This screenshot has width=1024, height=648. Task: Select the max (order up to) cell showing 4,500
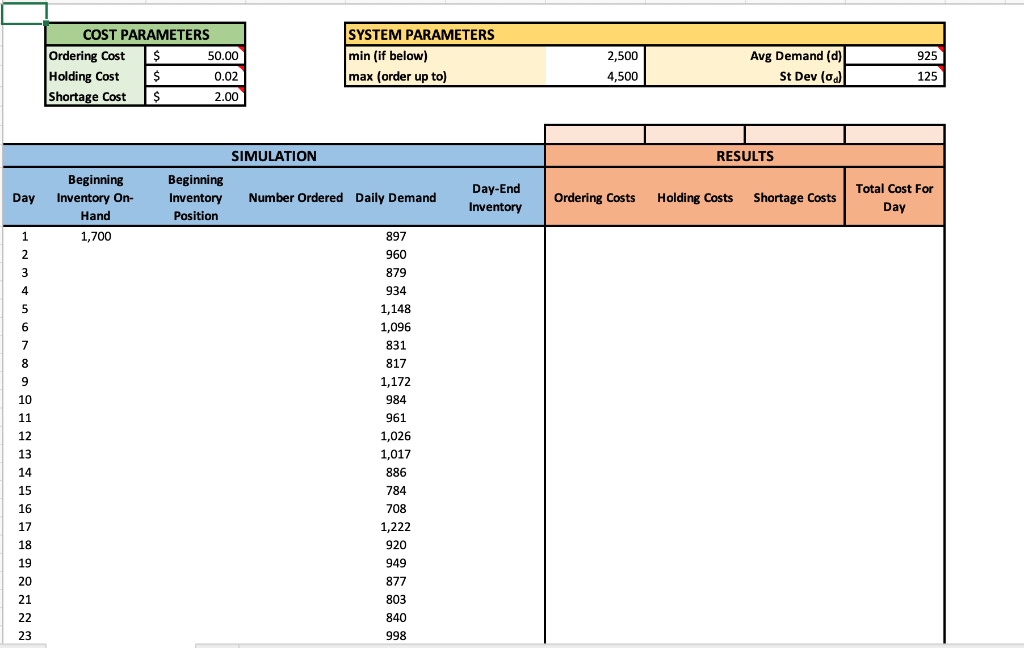click(x=596, y=76)
